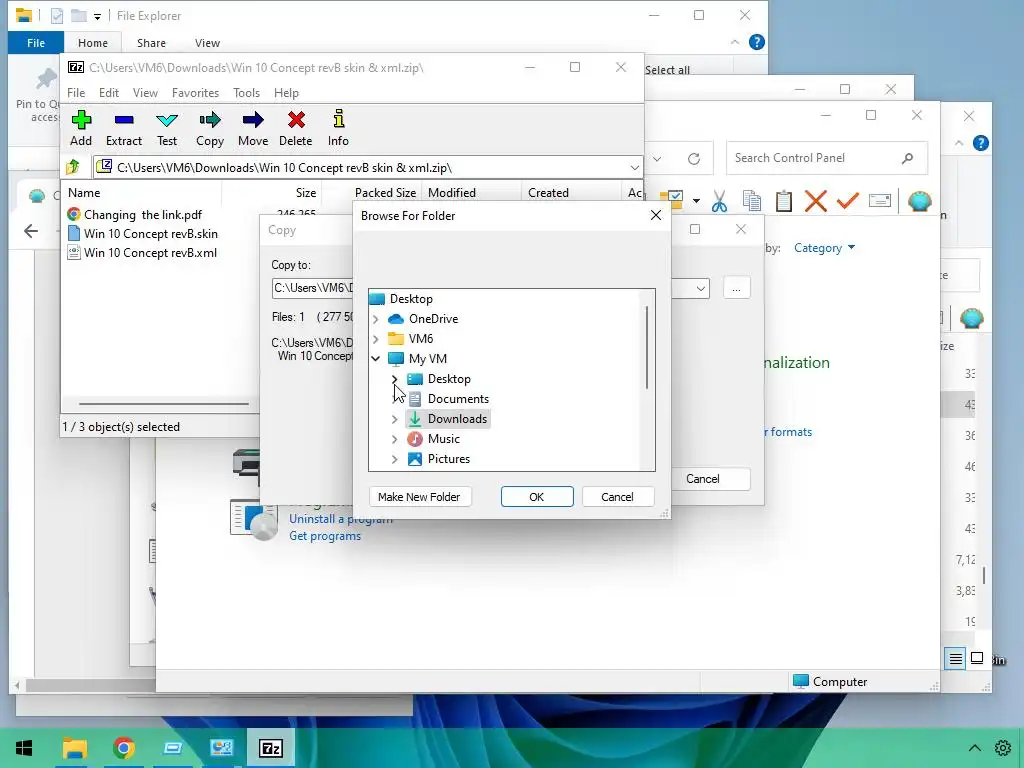Click the 7-Zip Test toolbar icon
This screenshot has width=1024, height=768.
(167, 120)
